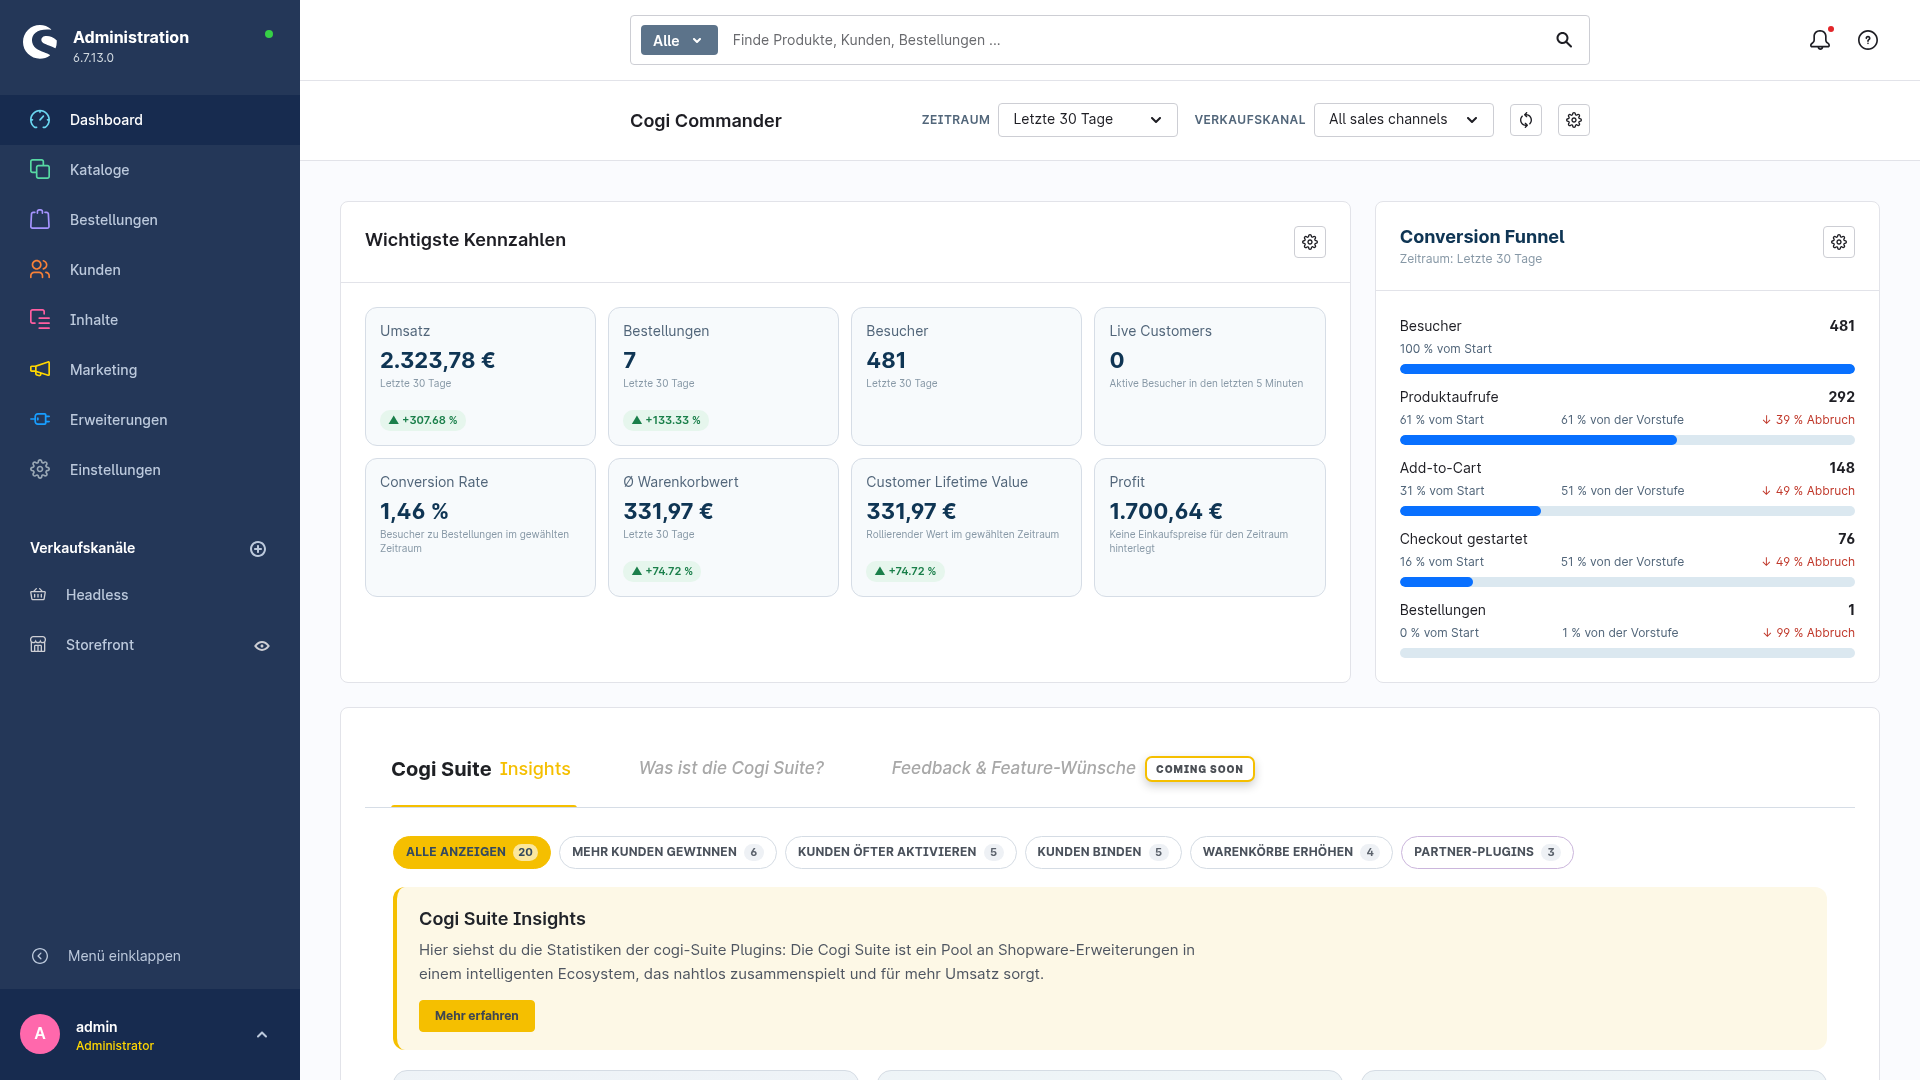This screenshot has width=1920, height=1080.
Task: Click the Shopware logo icon
Action: coord(40,42)
